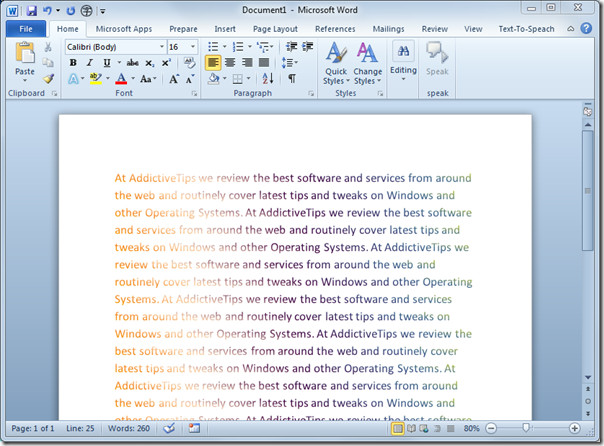Screen dimensions: 604x446
Task: Click the Help question mark icon
Action: click(586, 29)
